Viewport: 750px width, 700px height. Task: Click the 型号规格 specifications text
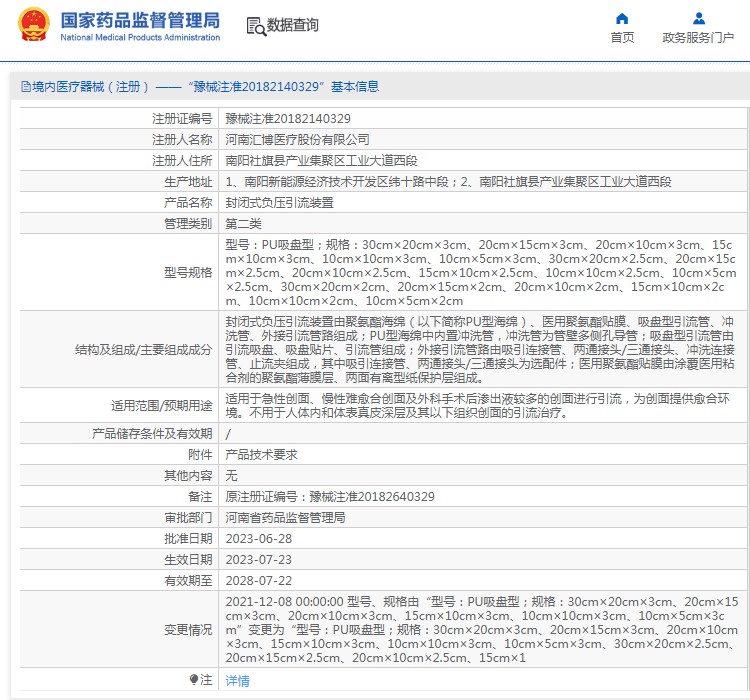481,273
